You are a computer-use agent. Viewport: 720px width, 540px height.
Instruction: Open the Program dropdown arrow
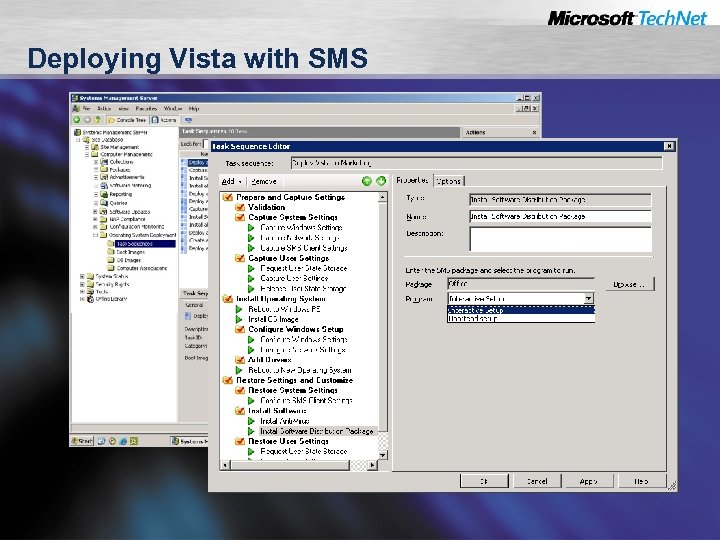click(589, 299)
